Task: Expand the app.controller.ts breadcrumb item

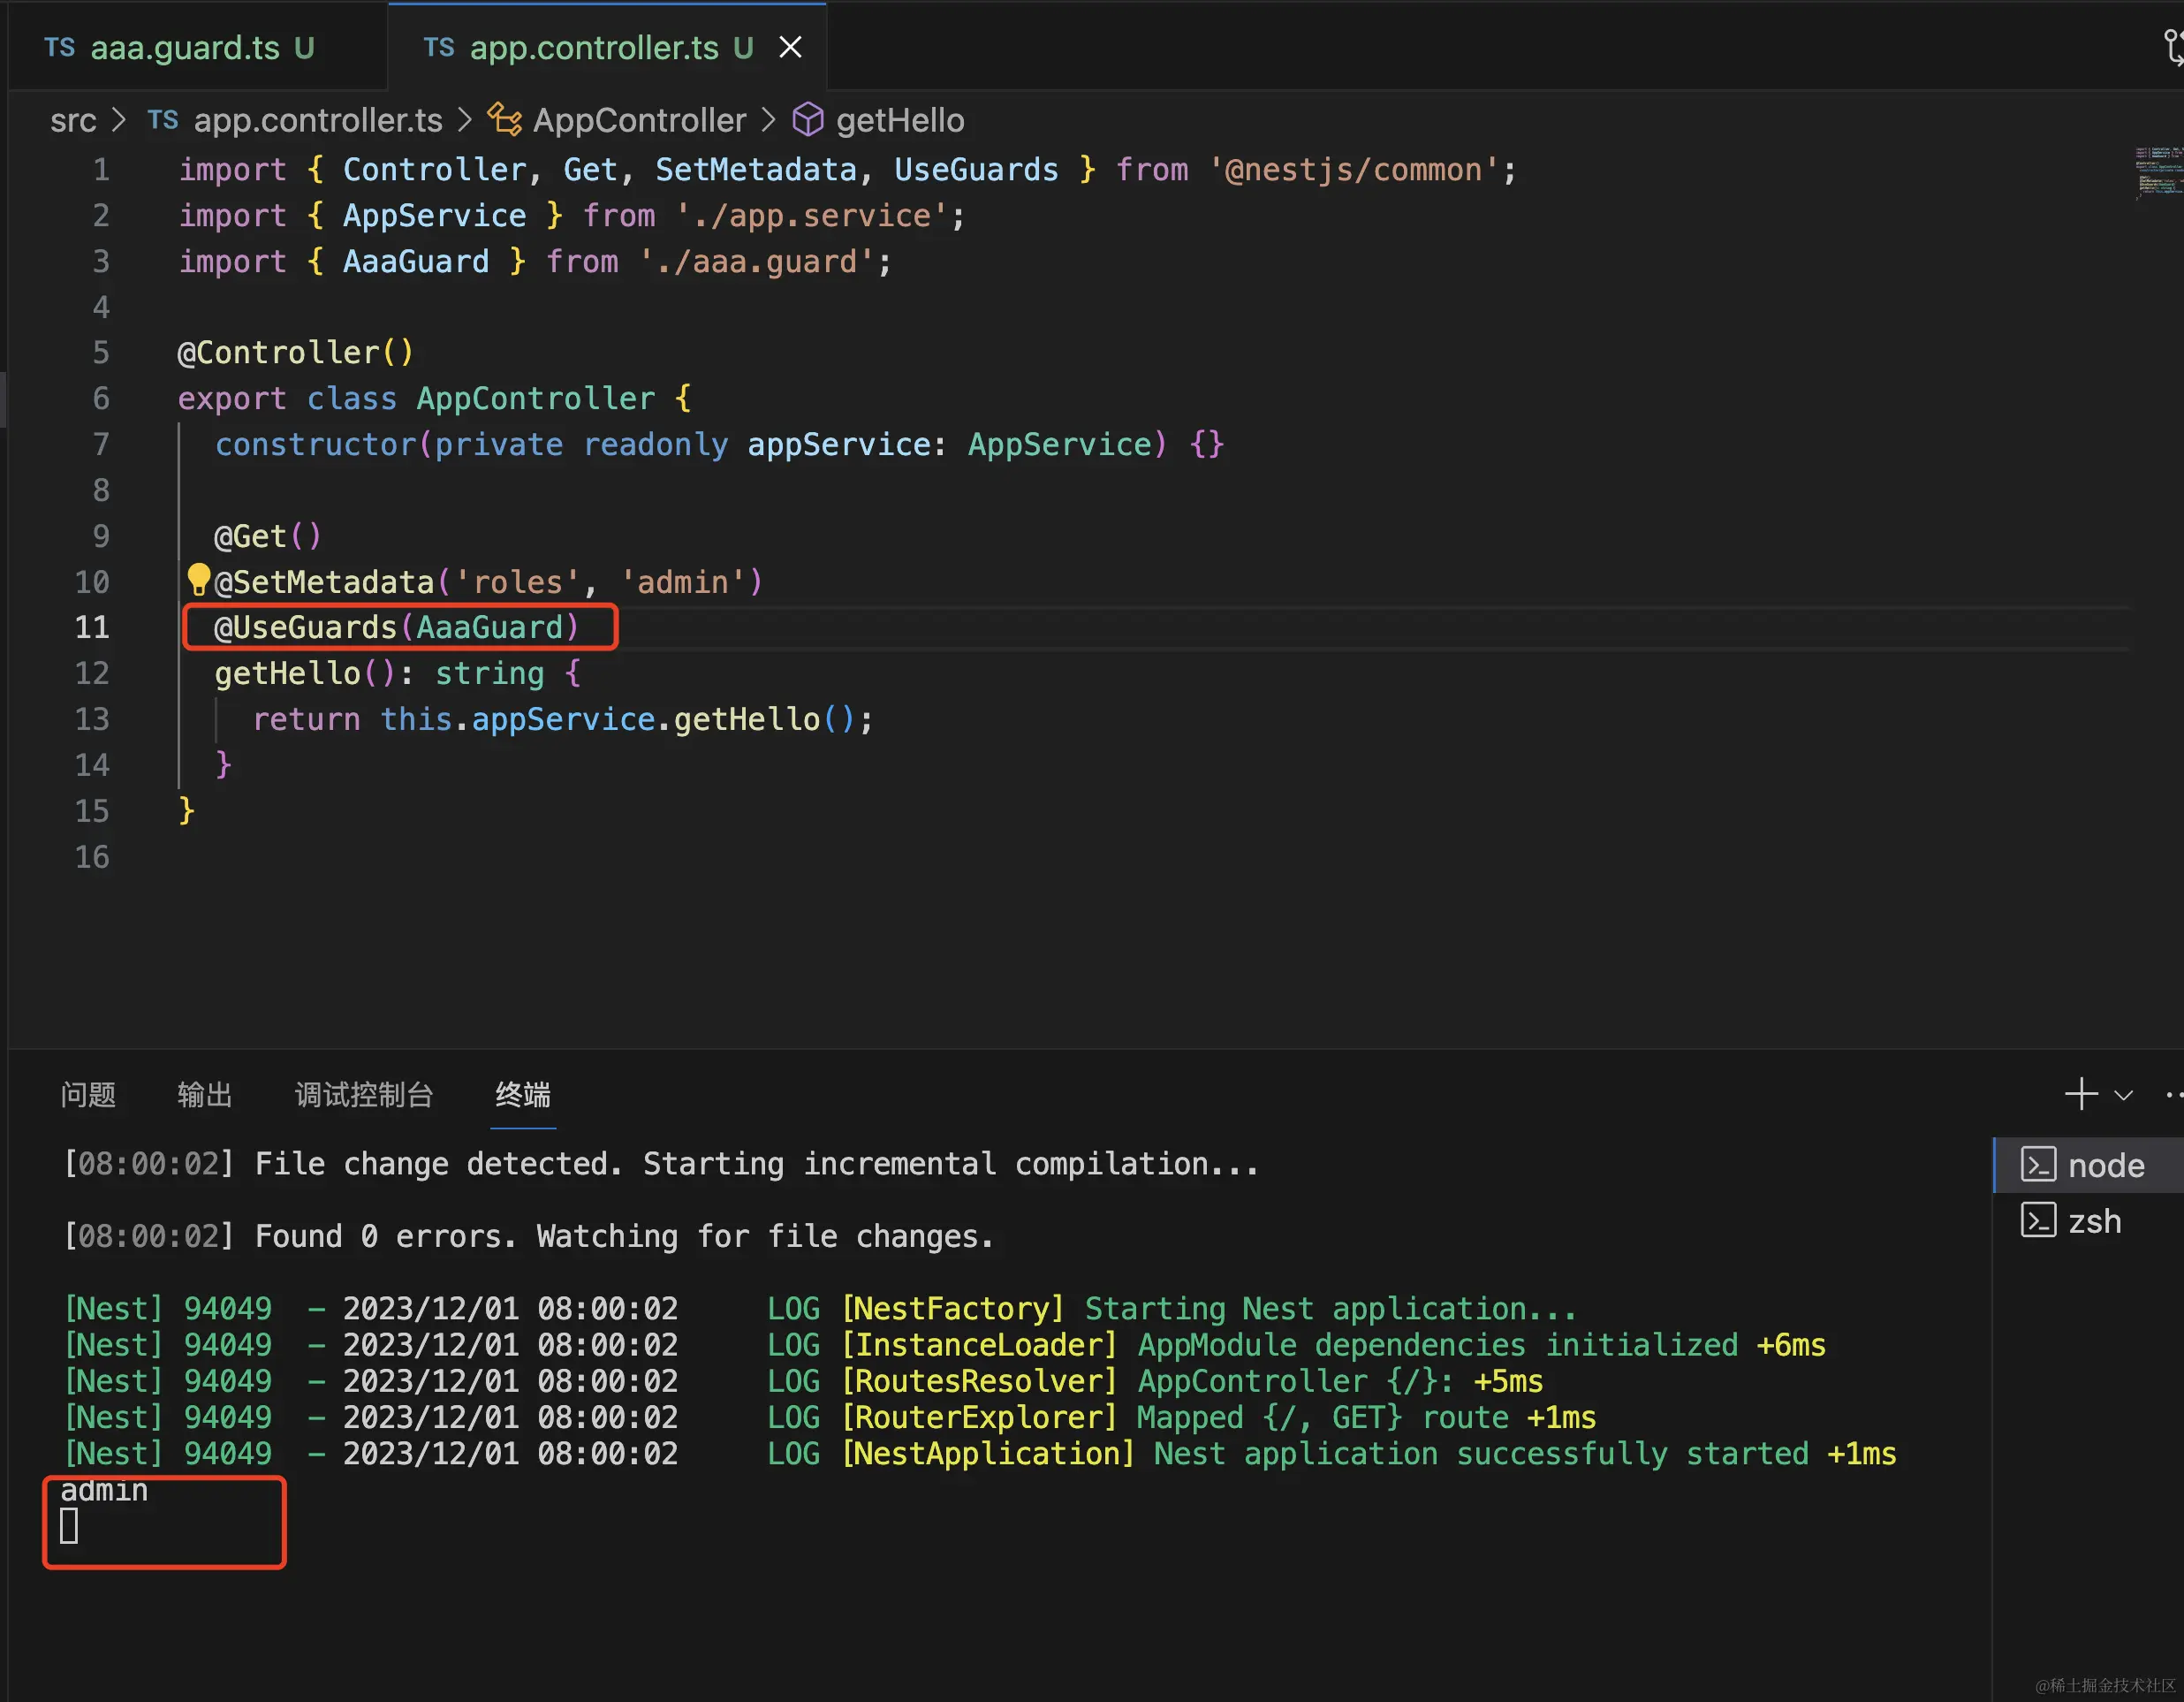Action: point(317,120)
